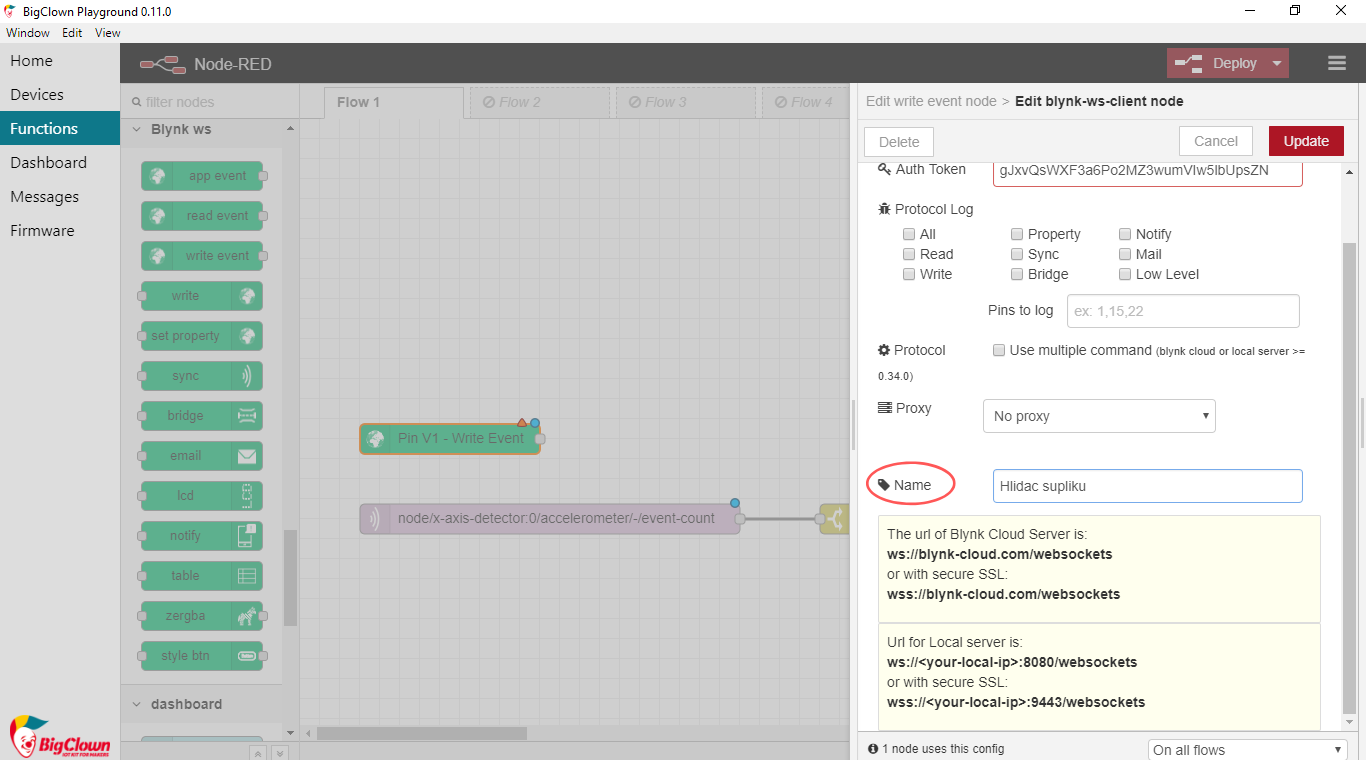Open the Proxy 'No proxy' dropdown
Viewport: 1366px width, 760px height.
click(1100, 416)
